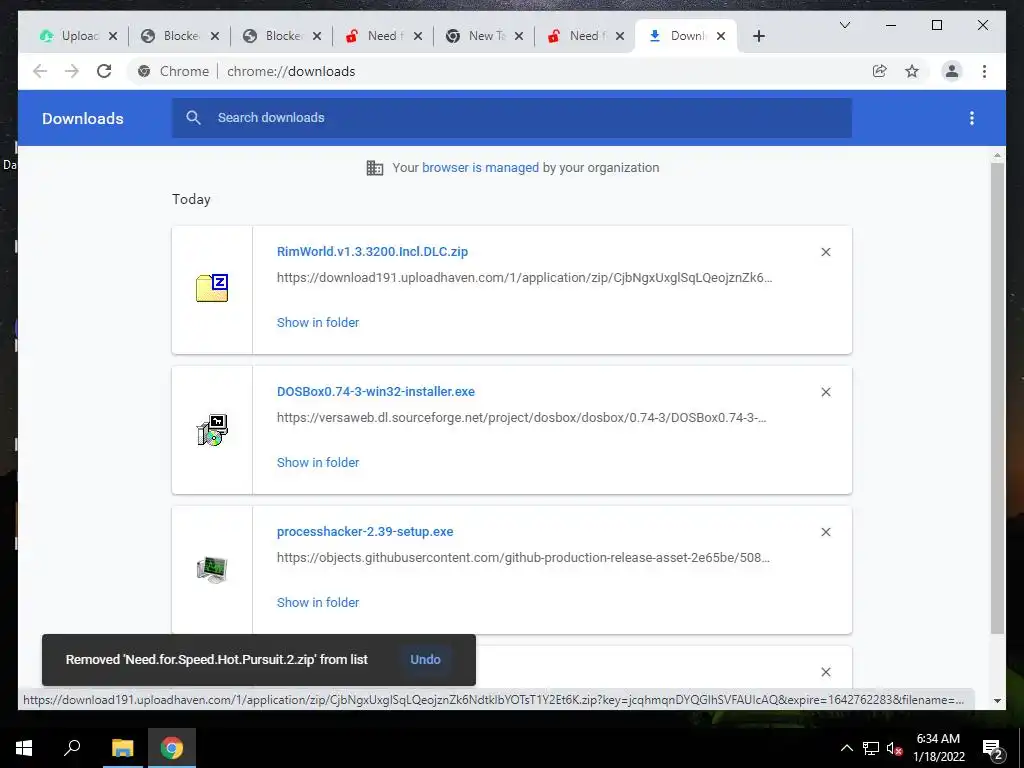Open DOSBox0.74-3-win32-installer.exe file link

(x=376, y=392)
